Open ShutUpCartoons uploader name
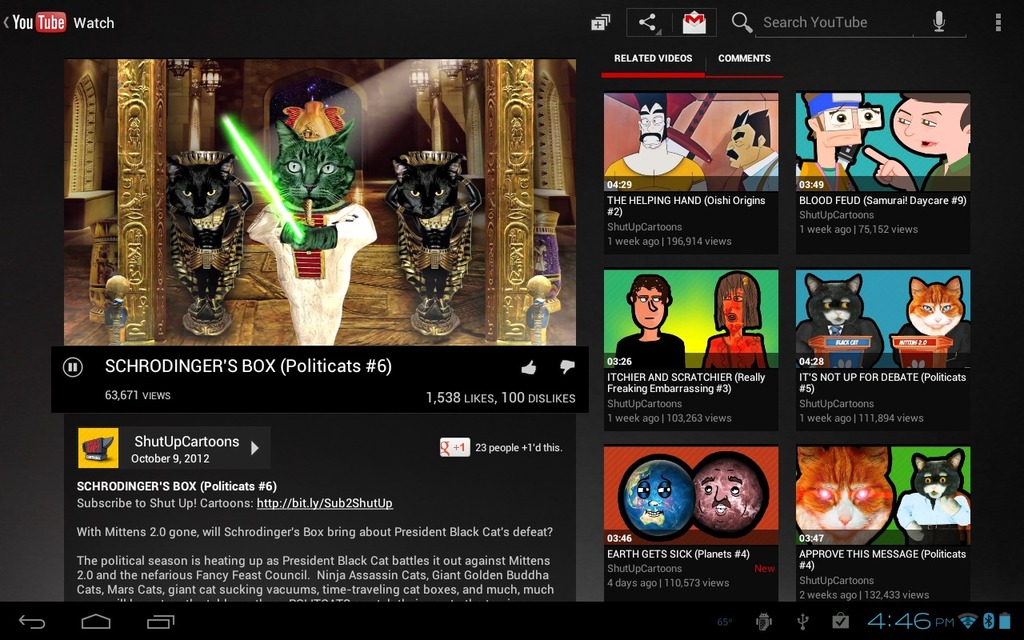 [x=187, y=441]
